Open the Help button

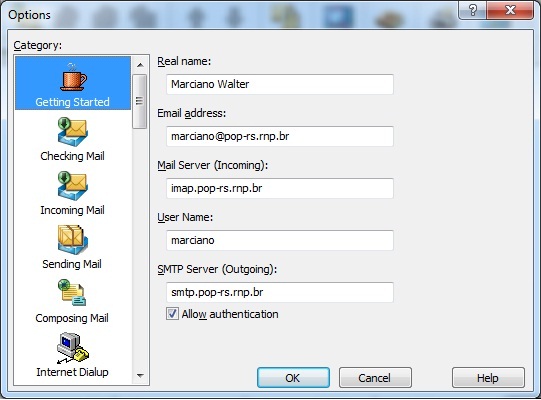click(x=488, y=378)
